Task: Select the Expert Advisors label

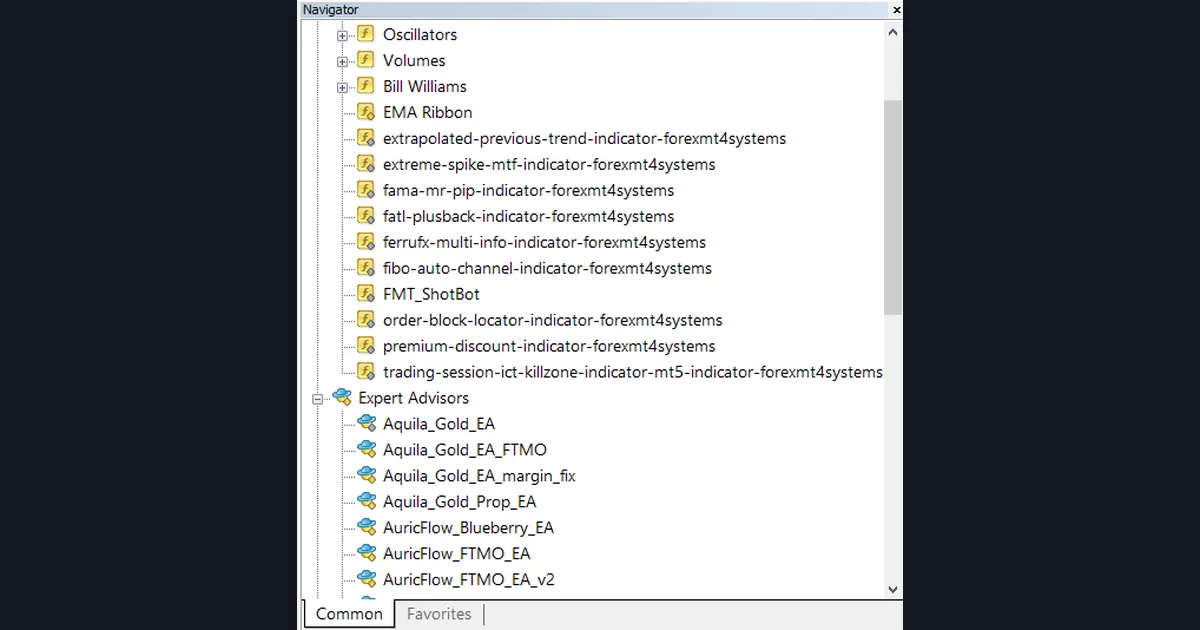Action: 414,398
